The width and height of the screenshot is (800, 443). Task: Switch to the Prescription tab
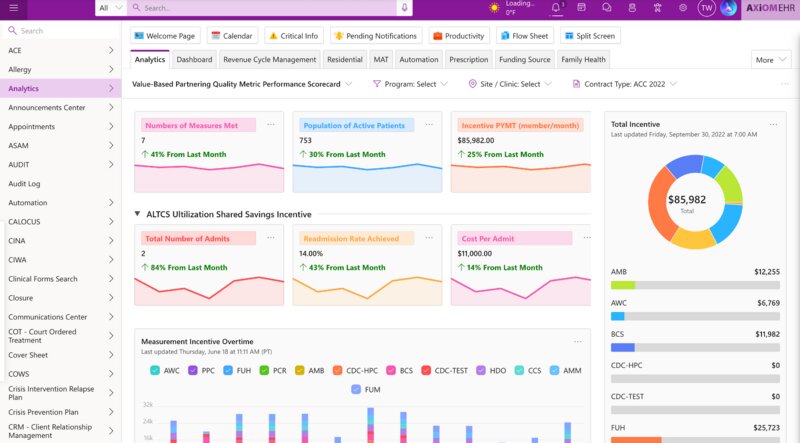tap(468, 60)
